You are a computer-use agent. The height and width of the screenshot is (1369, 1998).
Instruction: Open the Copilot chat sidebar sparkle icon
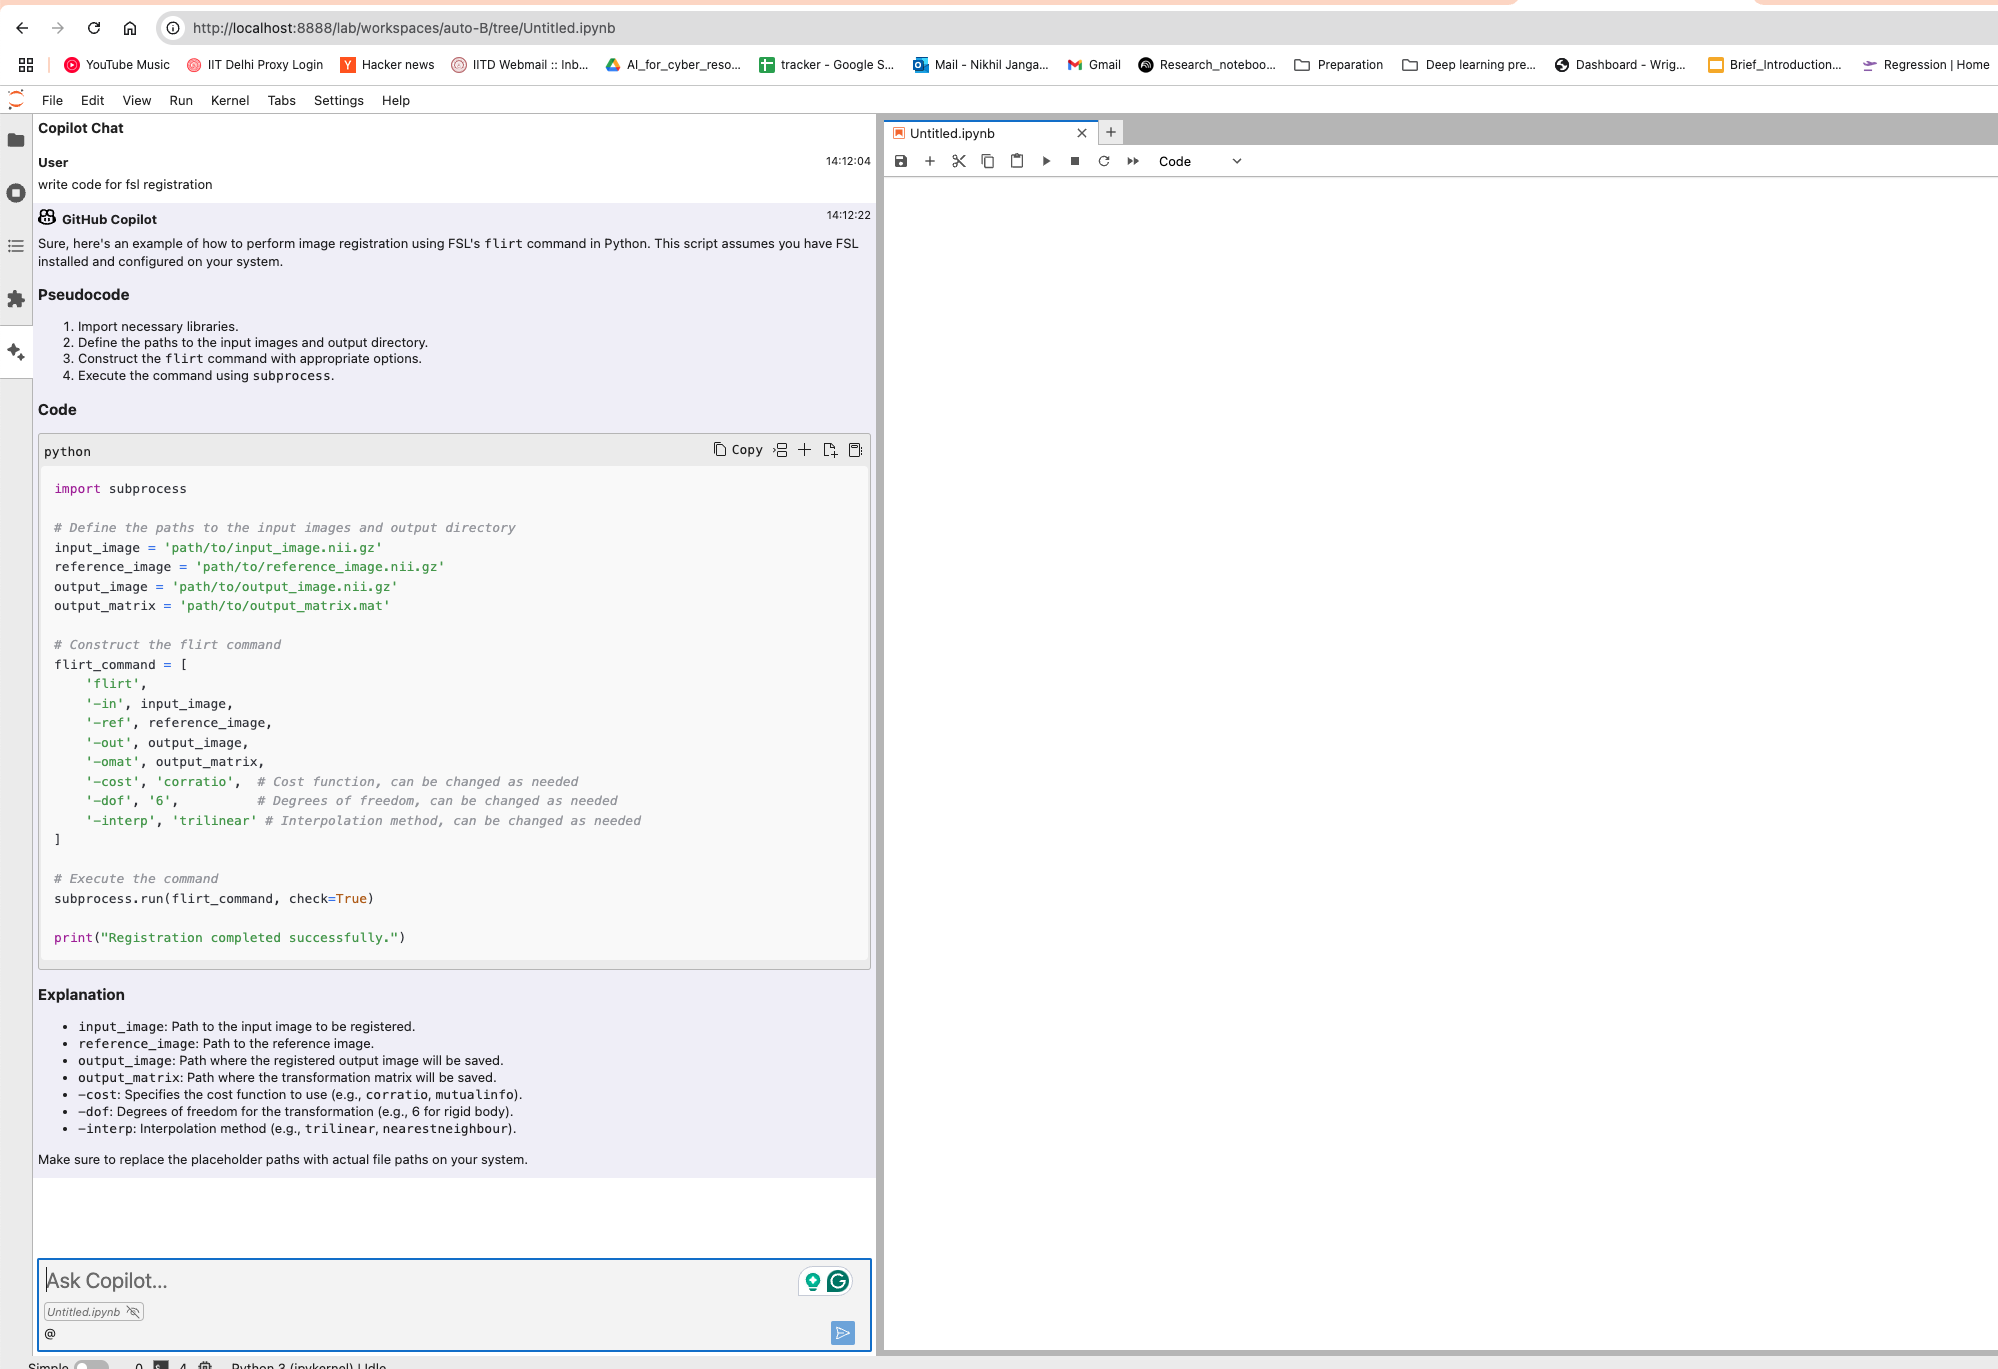point(16,352)
